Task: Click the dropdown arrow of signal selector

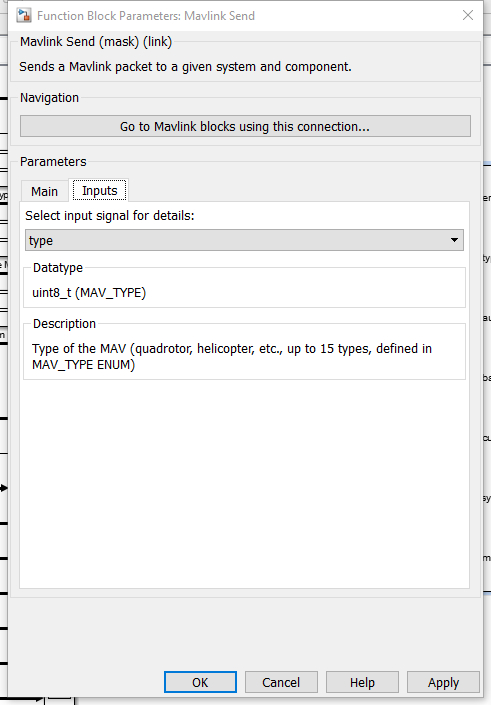Action: [x=454, y=240]
